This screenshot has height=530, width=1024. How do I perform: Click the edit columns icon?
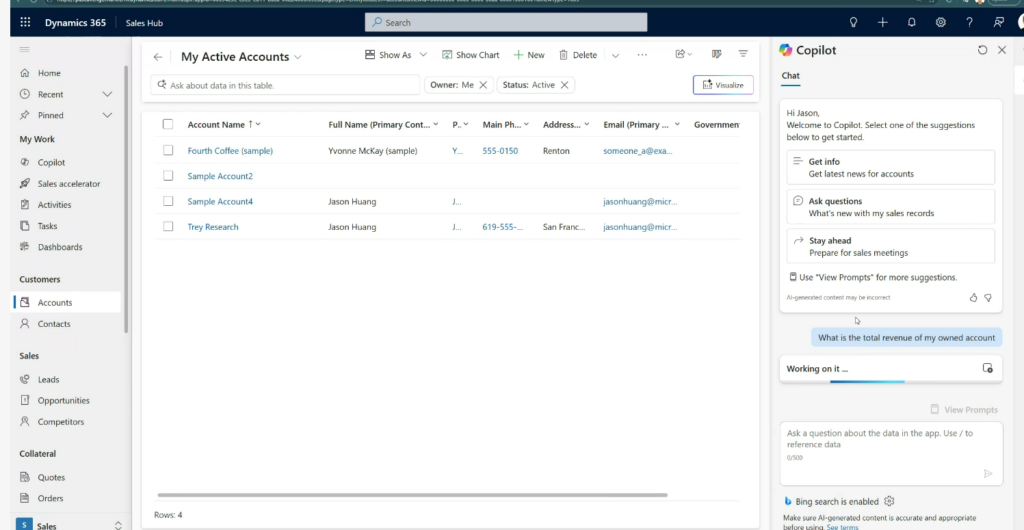[x=716, y=54]
